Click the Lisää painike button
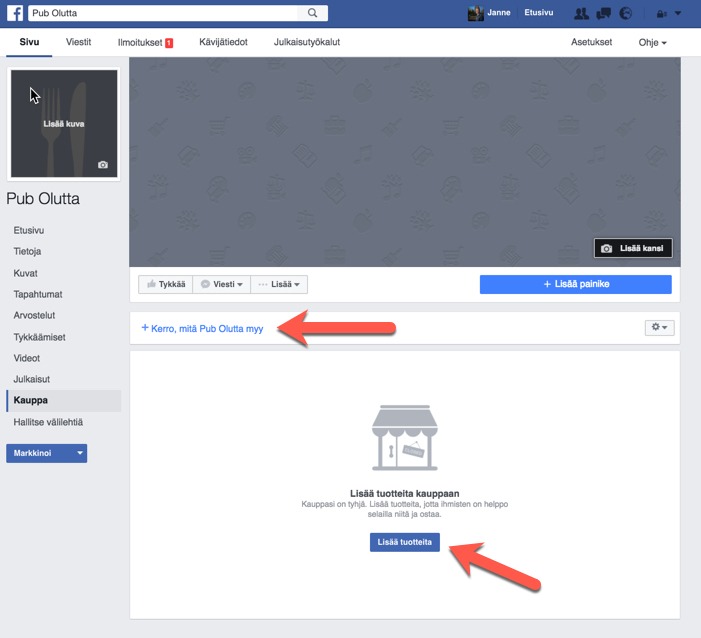The image size is (701, 638). [x=575, y=284]
